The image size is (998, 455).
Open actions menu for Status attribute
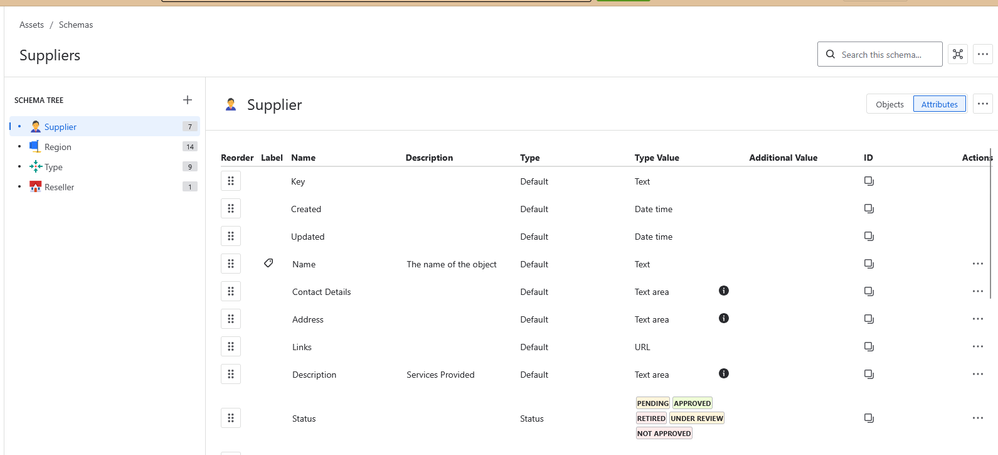pos(978,418)
